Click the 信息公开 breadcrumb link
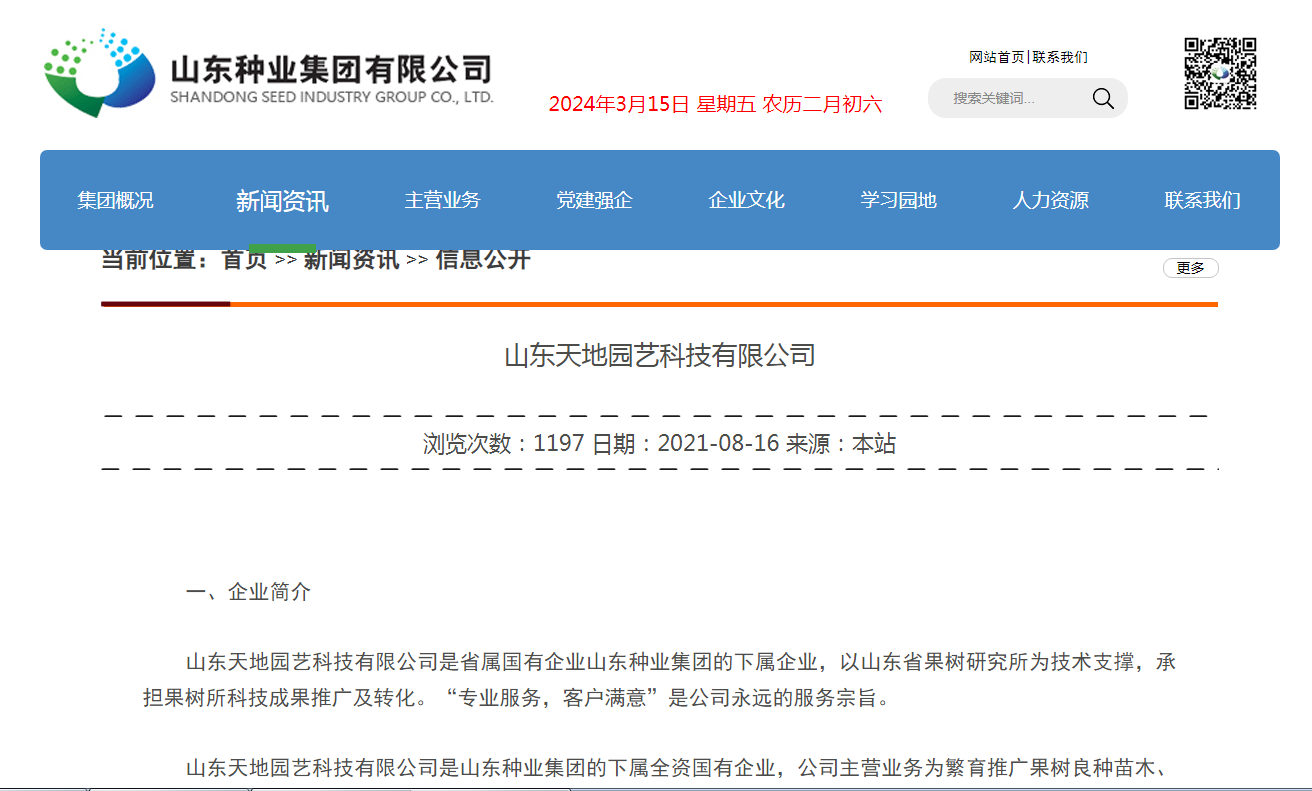The width and height of the screenshot is (1312, 791). pos(483,260)
